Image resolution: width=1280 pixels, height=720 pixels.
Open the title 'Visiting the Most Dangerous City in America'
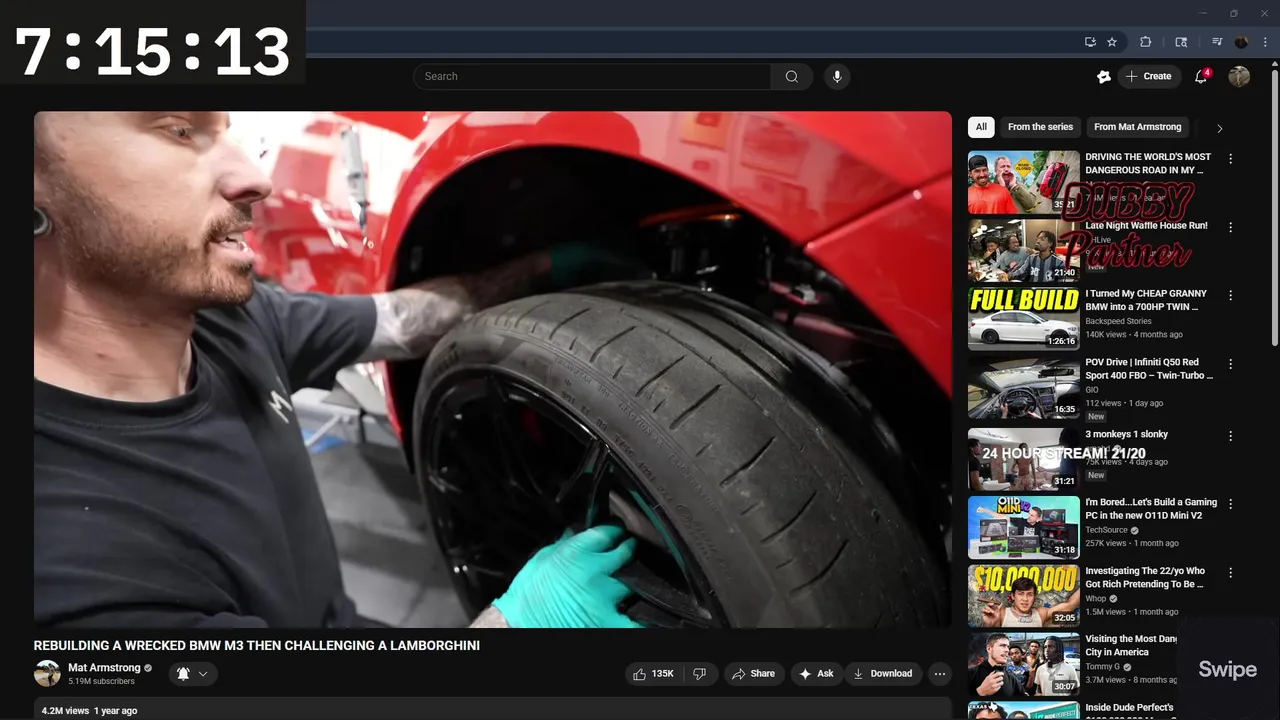pos(1132,645)
